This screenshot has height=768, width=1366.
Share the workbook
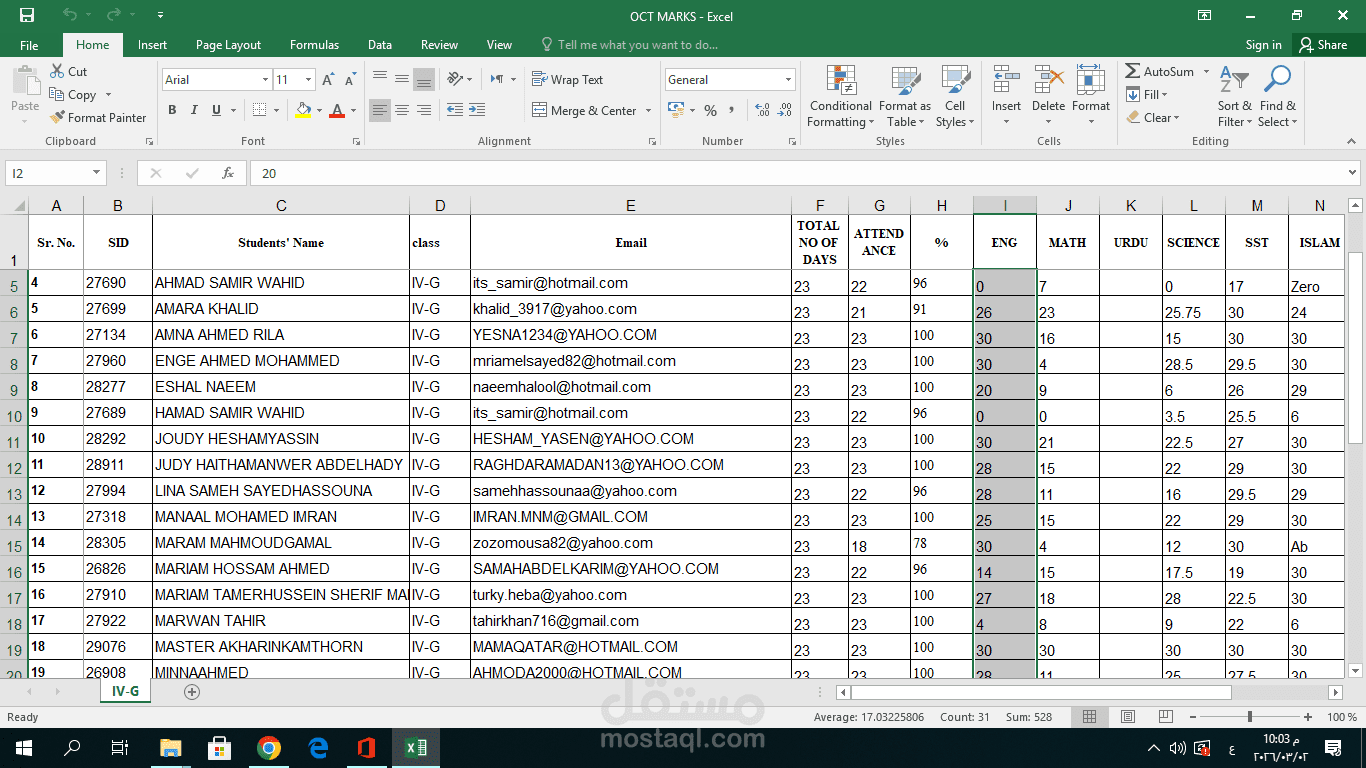1322,45
